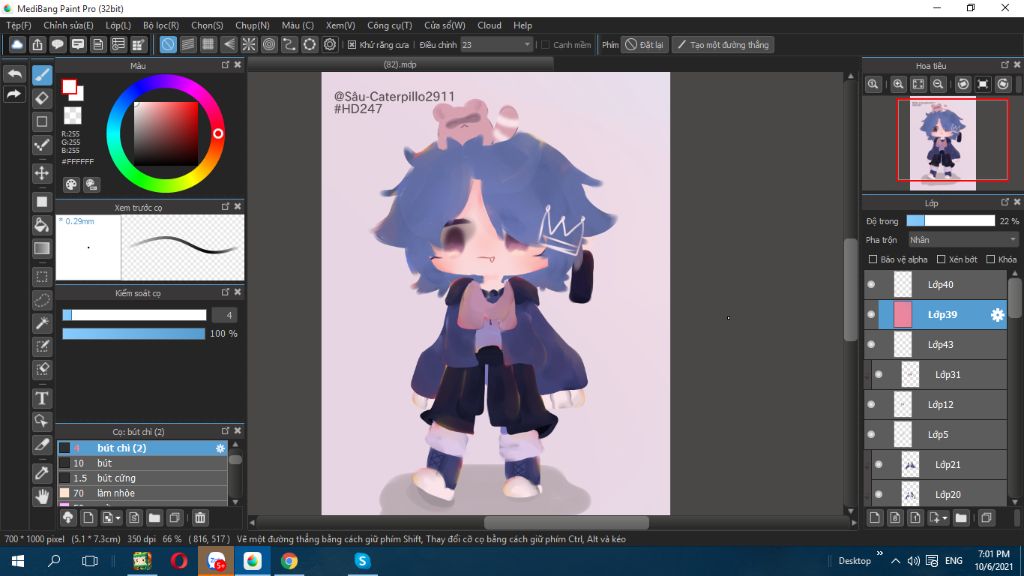Enable the Bảo vệ alpha checkbox
The height and width of the screenshot is (576, 1024).
pyautogui.click(x=872, y=259)
